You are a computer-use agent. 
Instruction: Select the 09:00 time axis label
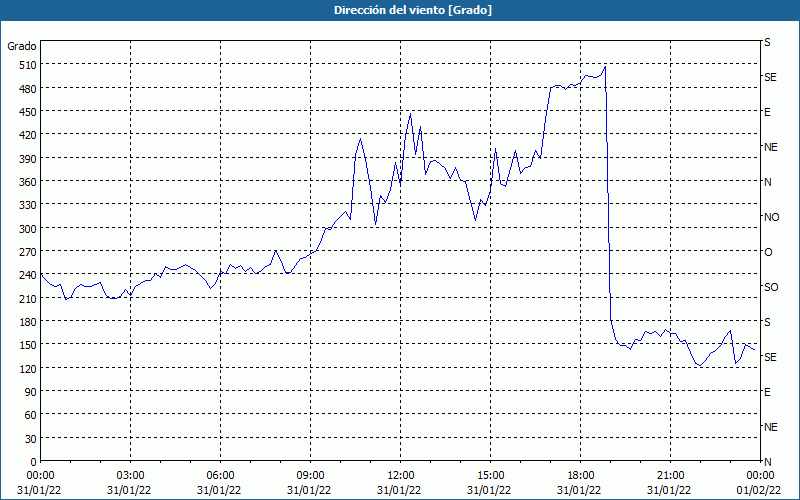click(x=310, y=476)
